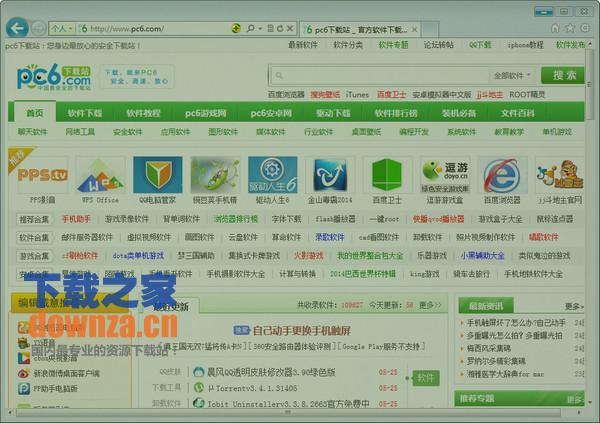Viewport: 600px width, 423px height.
Task: Click the 新浪微博桌面客户端 icon
Action: pyautogui.click(x=24, y=373)
